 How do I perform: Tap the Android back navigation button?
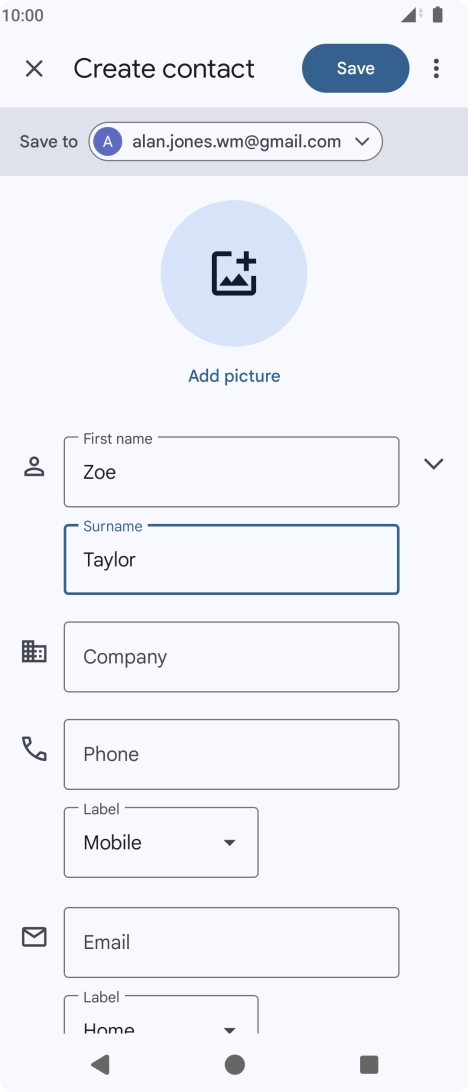[x=100, y=1064]
